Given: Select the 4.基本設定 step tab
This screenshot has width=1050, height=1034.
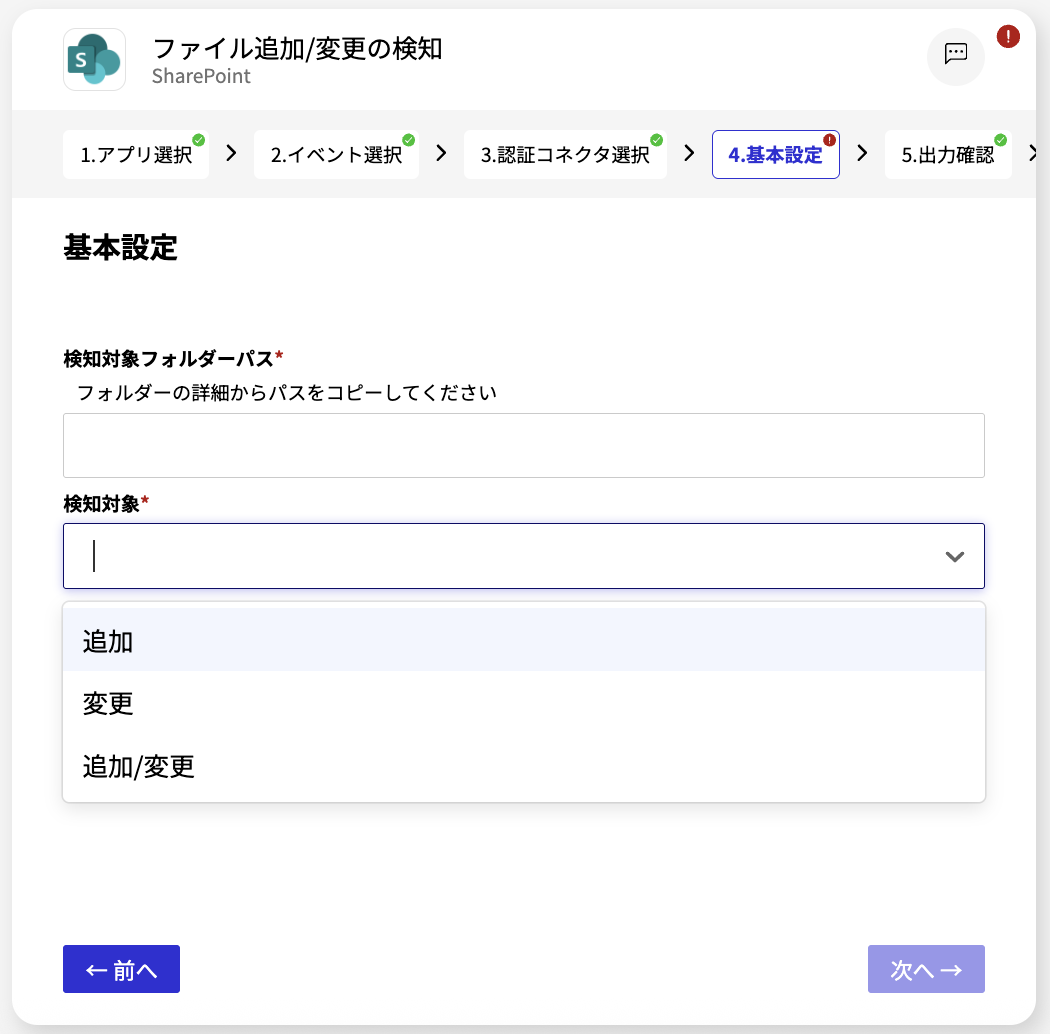Looking at the screenshot, I should (775, 155).
